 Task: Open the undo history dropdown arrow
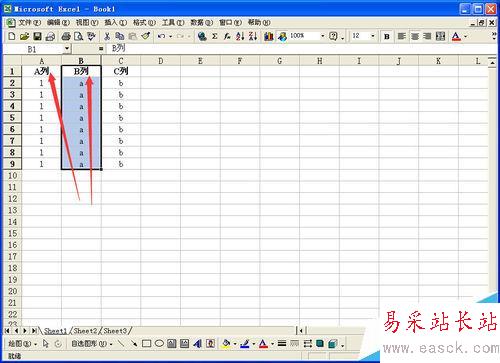click(171, 36)
